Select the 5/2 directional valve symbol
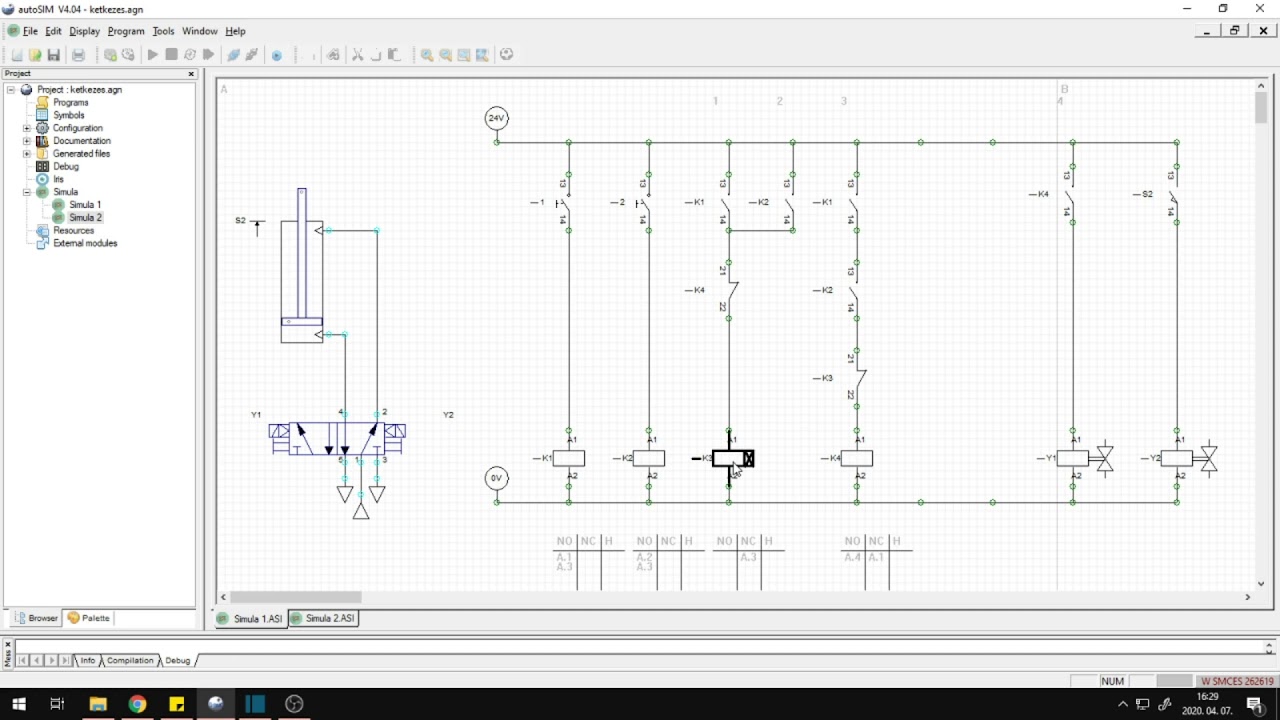 [x=337, y=437]
